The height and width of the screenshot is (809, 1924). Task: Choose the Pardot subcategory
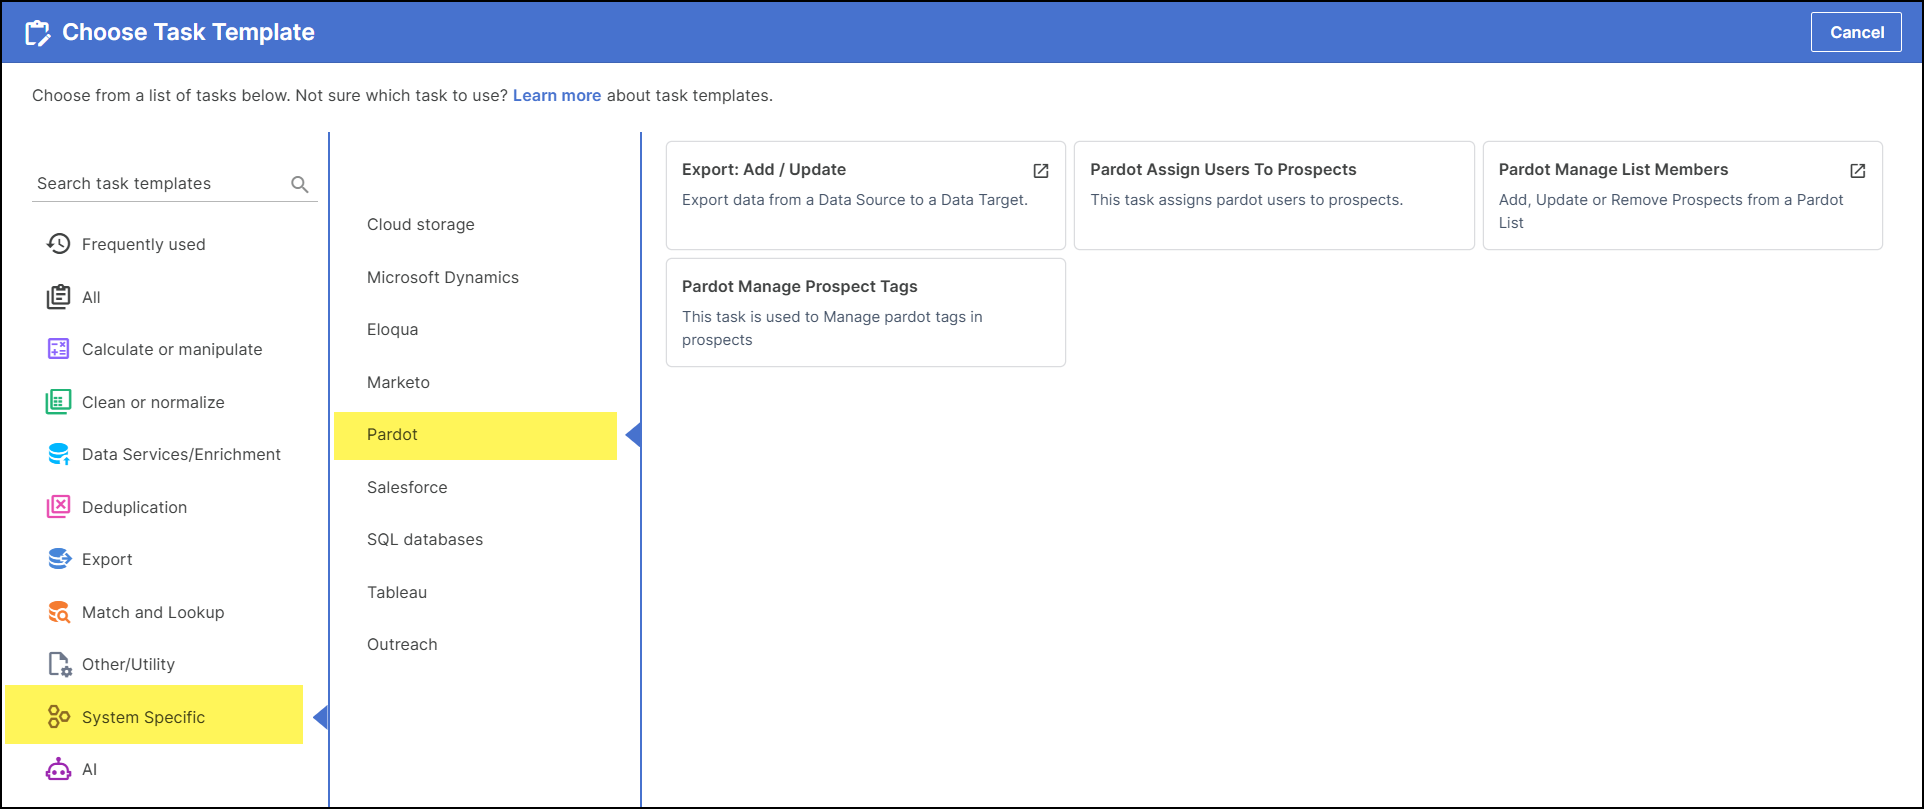[x=476, y=436]
